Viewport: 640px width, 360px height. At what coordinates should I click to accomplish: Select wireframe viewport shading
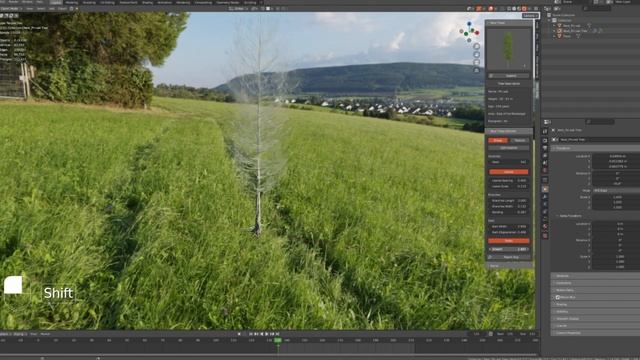[x=510, y=9]
